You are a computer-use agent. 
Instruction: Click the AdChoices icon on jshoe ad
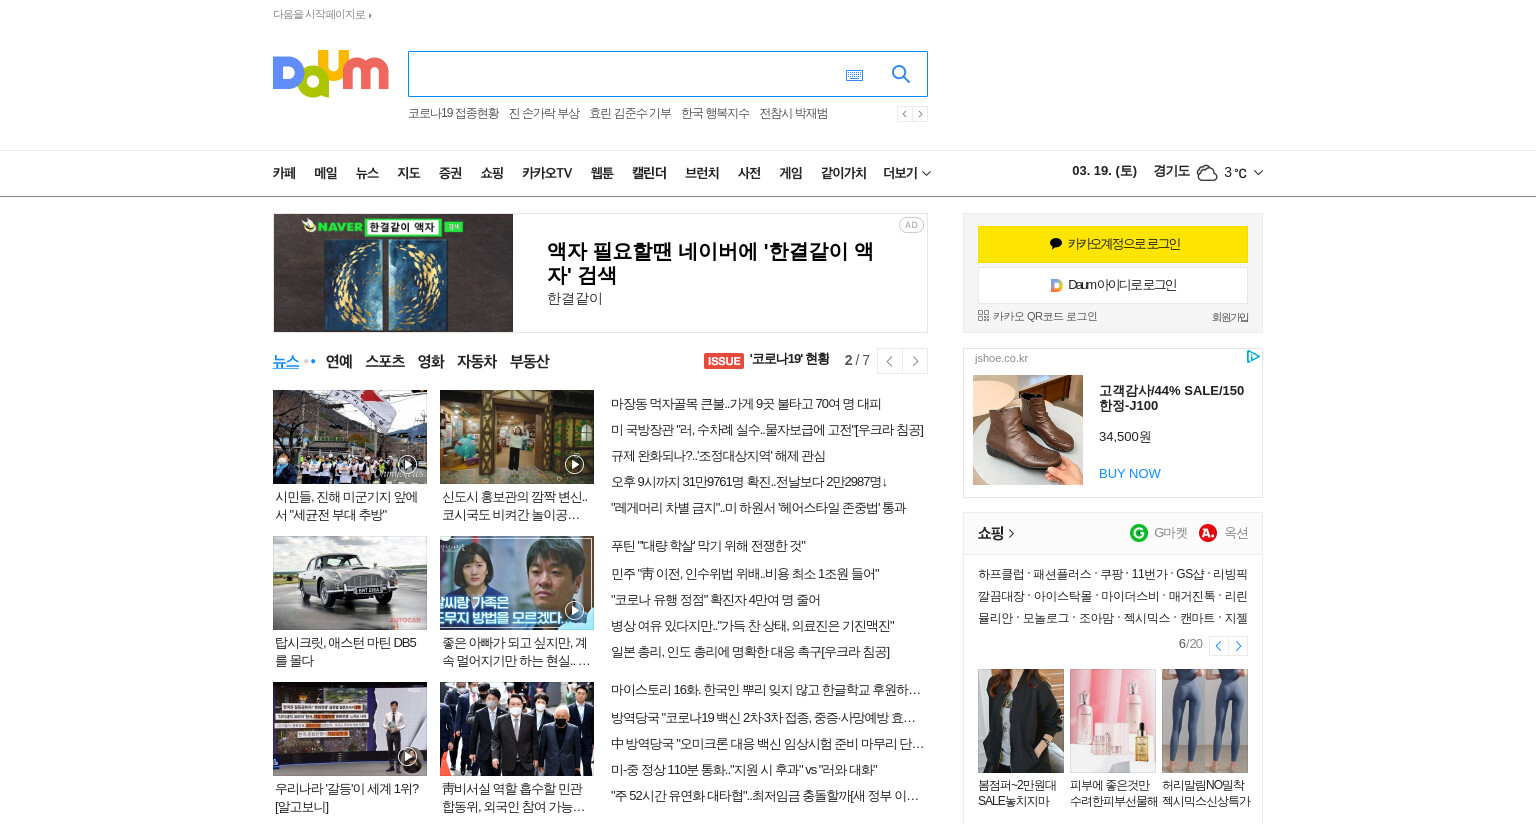(x=1252, y=357)
